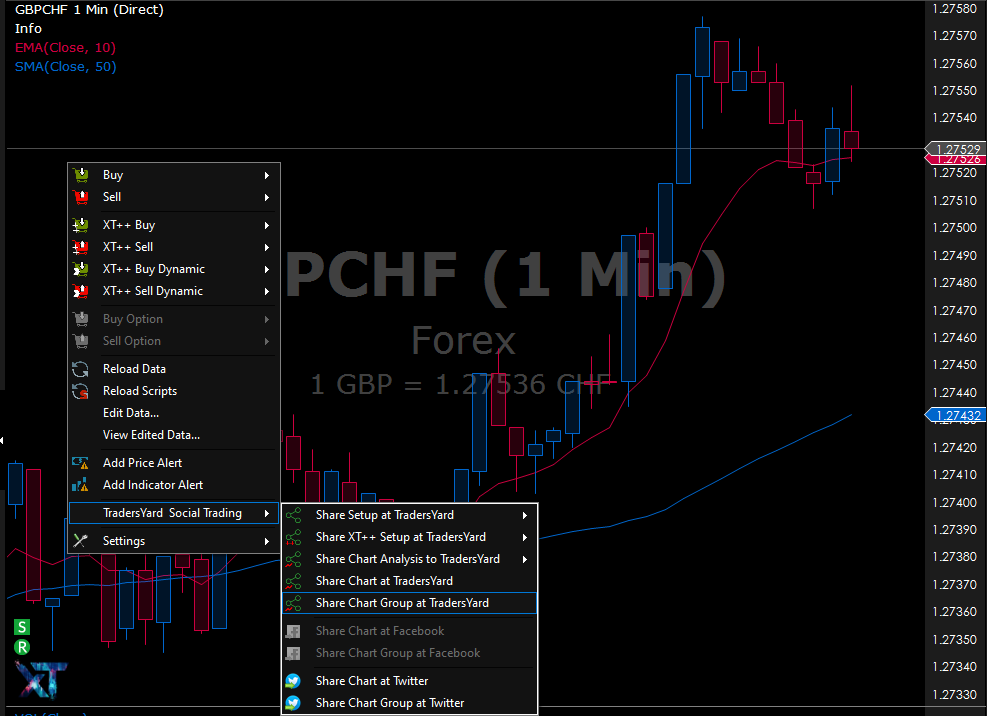Click the Share Chart Group TradersYard icon
Viewport: 987px width, 716px height.
click(x=293, y=603)
